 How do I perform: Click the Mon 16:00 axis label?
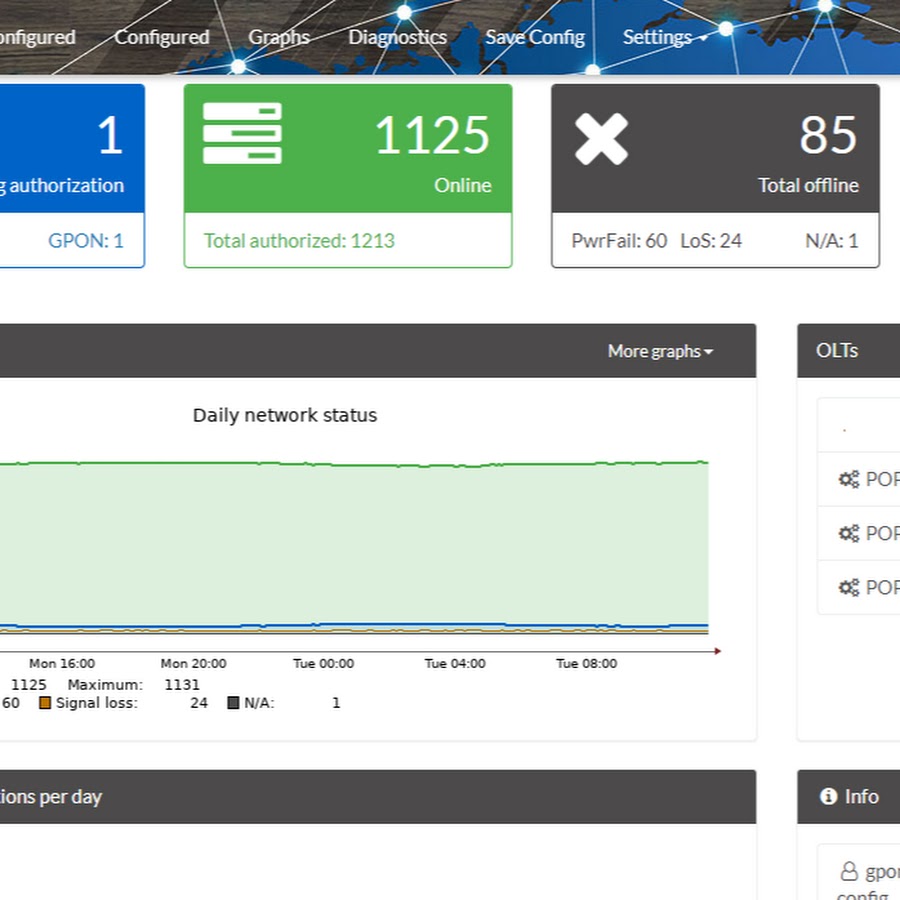(x=62, y=664)
